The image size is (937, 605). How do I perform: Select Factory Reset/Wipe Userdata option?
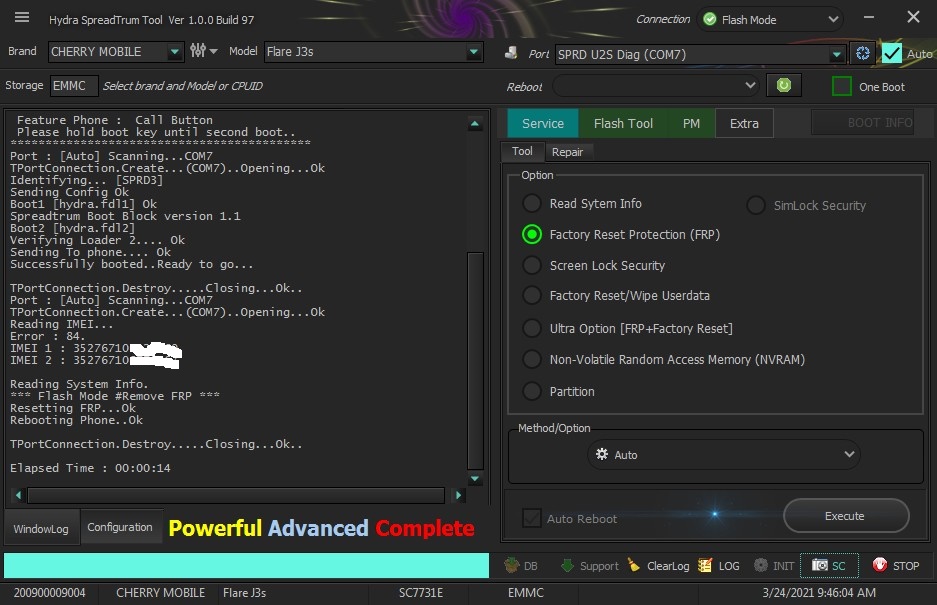(531, 295)
